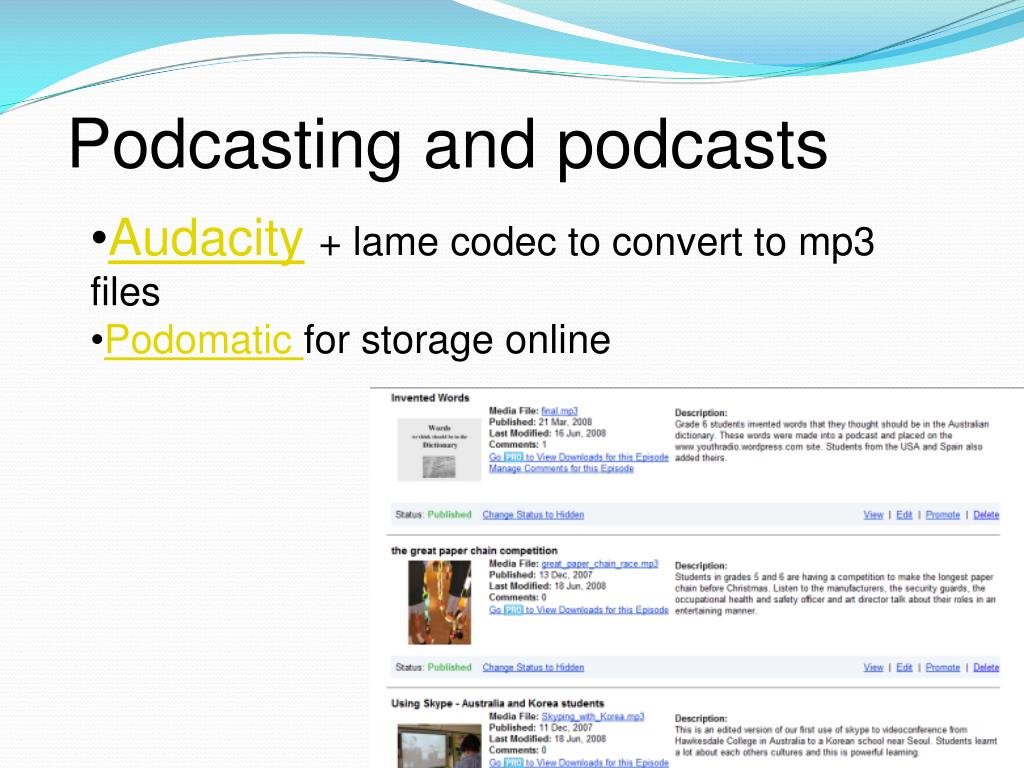
Task: Click Go PRO link under paper chain competition
Action: pos(579,610)
